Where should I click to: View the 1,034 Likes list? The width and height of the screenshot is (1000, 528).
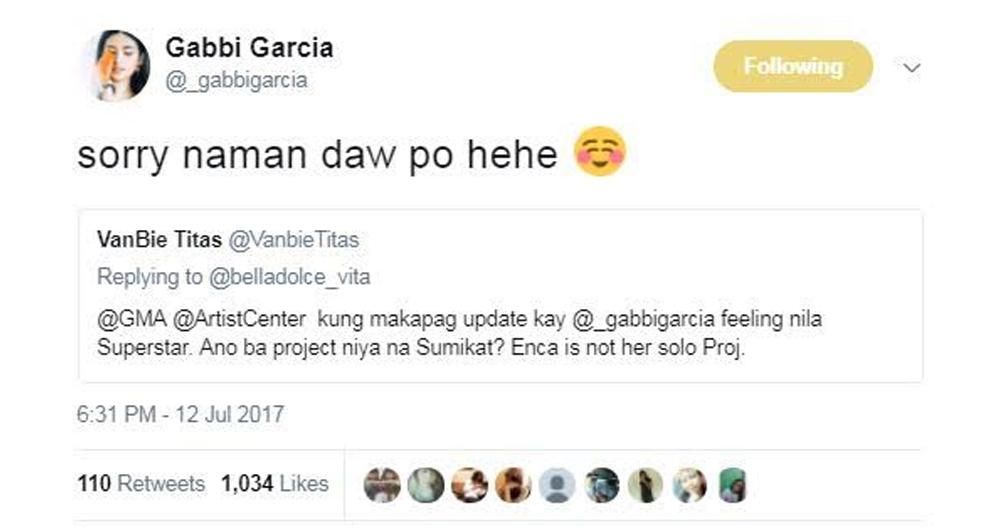click(275, 483)
